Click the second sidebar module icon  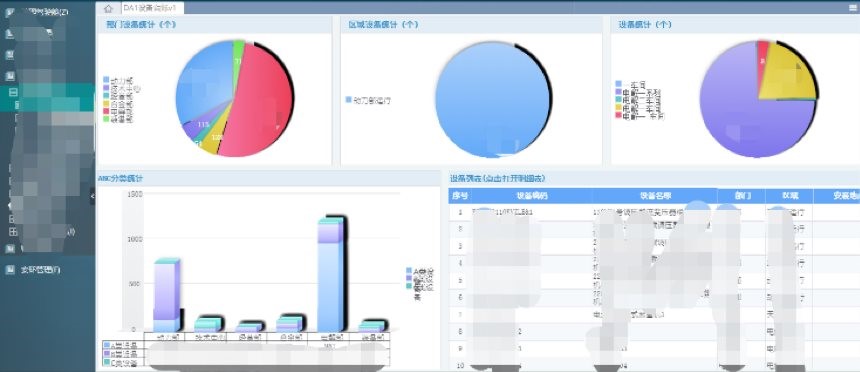(9, 33)
